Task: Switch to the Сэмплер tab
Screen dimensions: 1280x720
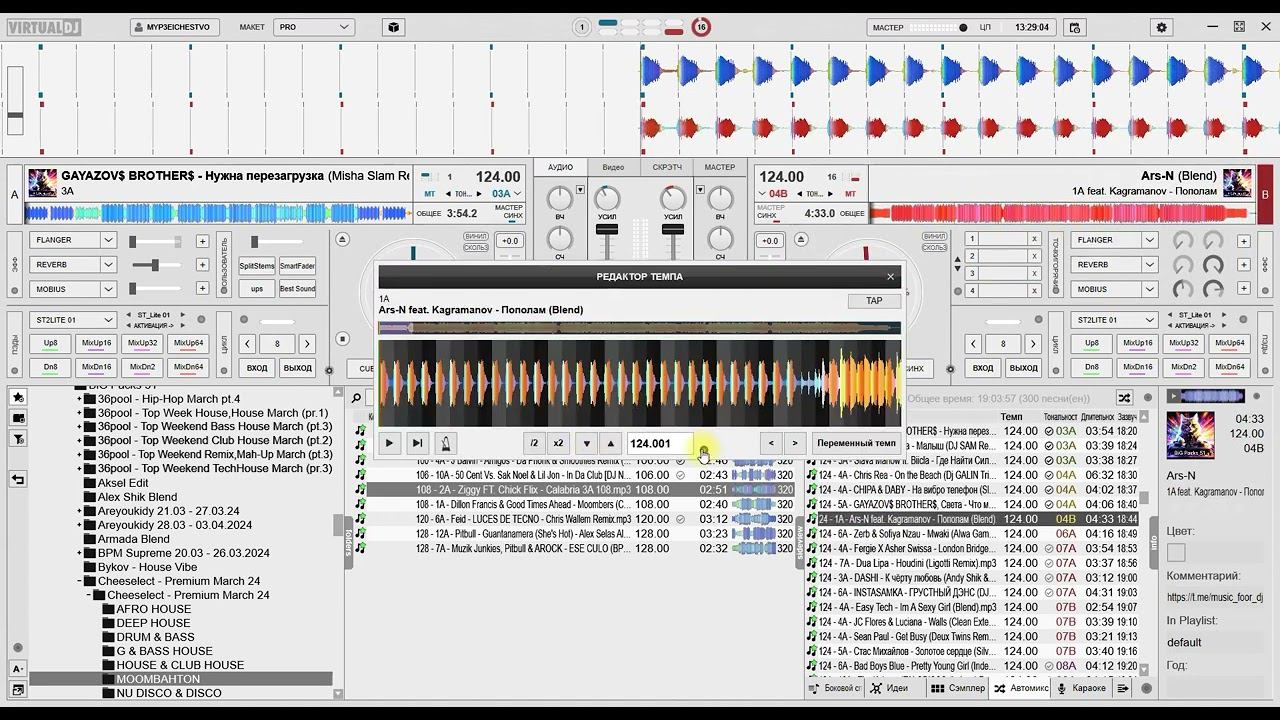Action: (958, 688)
